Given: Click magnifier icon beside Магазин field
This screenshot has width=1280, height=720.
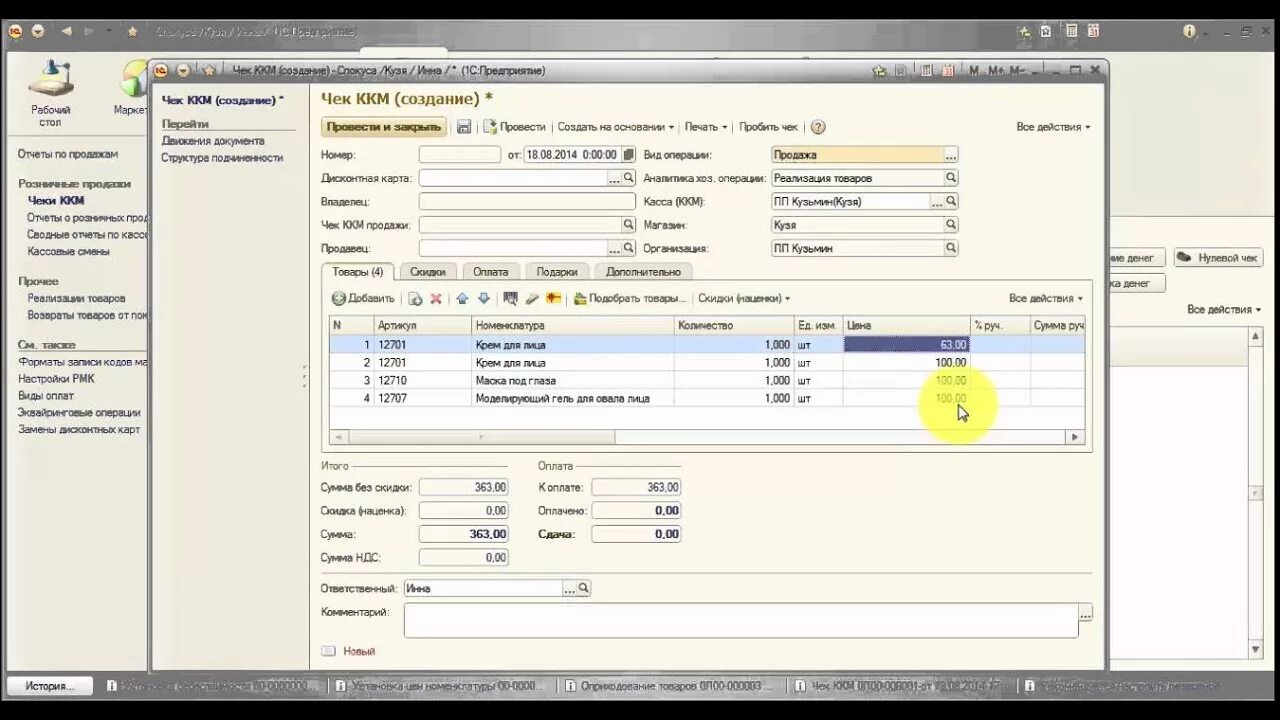Looking at the screenshot, I should pos(951,225).
